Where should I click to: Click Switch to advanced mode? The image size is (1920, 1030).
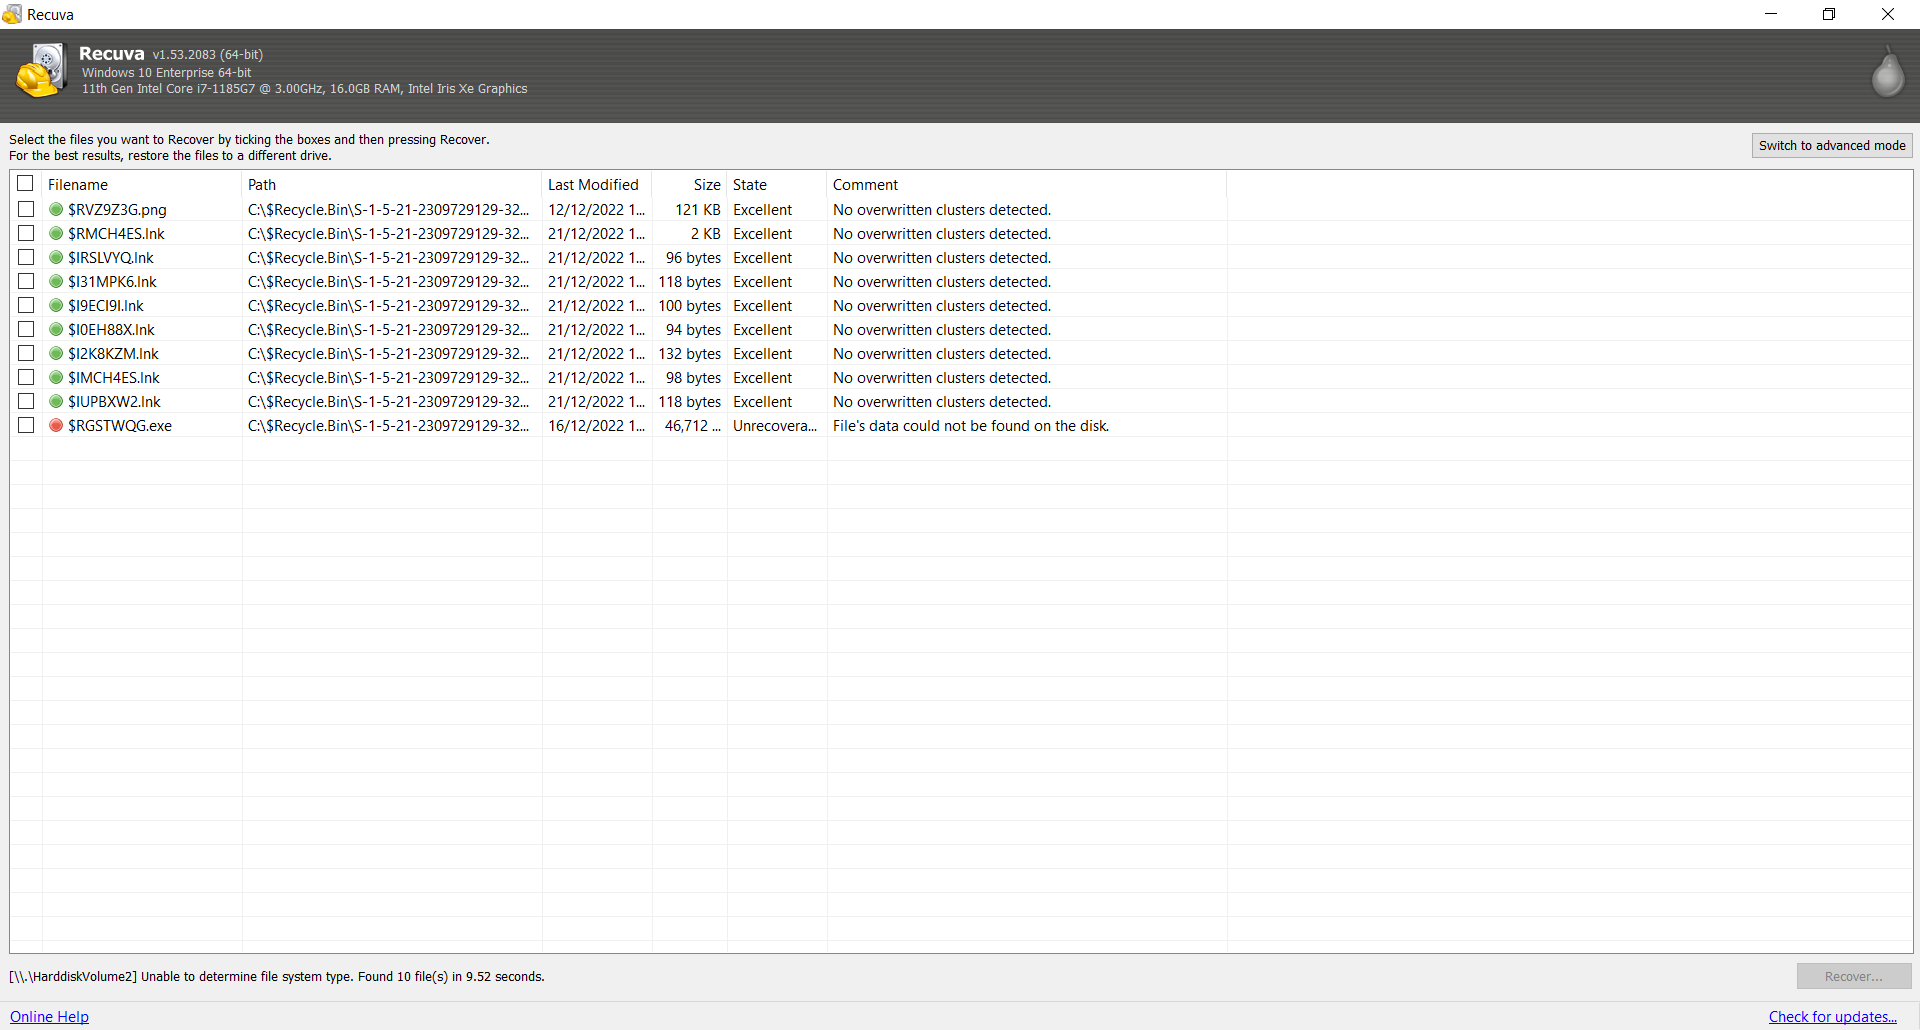point(1832,145)
